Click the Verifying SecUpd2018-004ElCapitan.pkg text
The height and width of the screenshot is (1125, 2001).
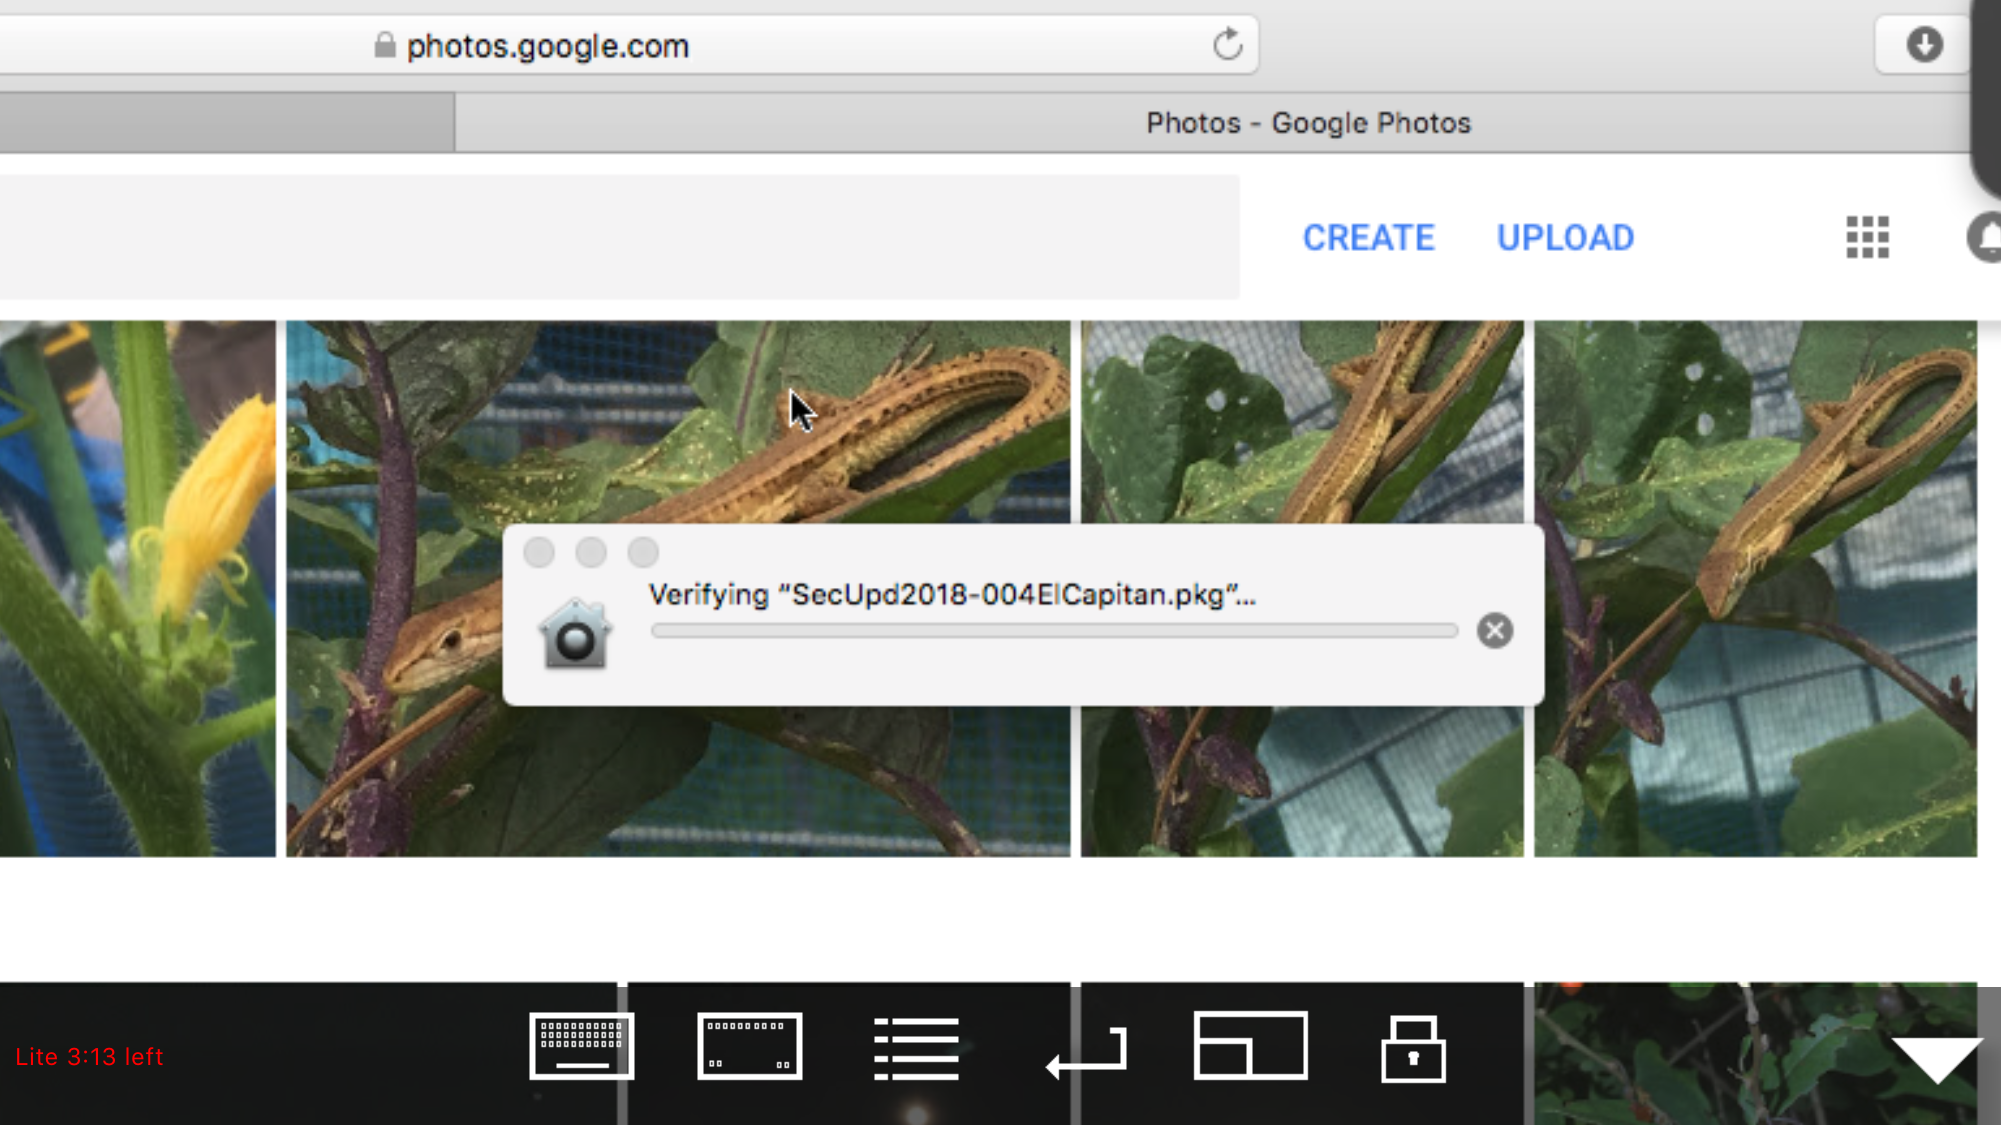(x=952, y=595)
